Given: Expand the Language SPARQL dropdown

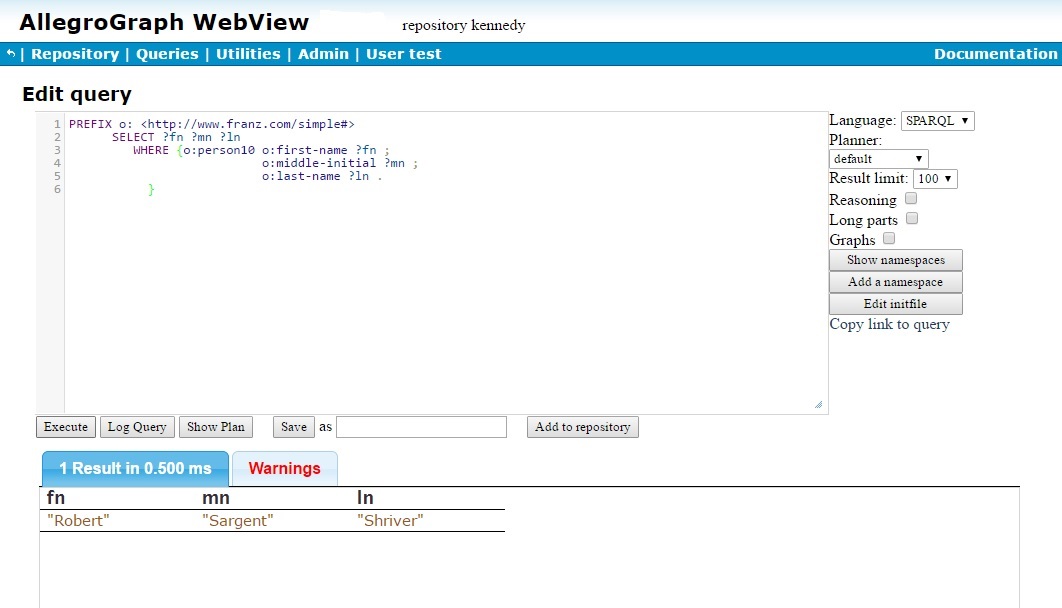Looking at the screenshot, I should (x=937, y=121).
